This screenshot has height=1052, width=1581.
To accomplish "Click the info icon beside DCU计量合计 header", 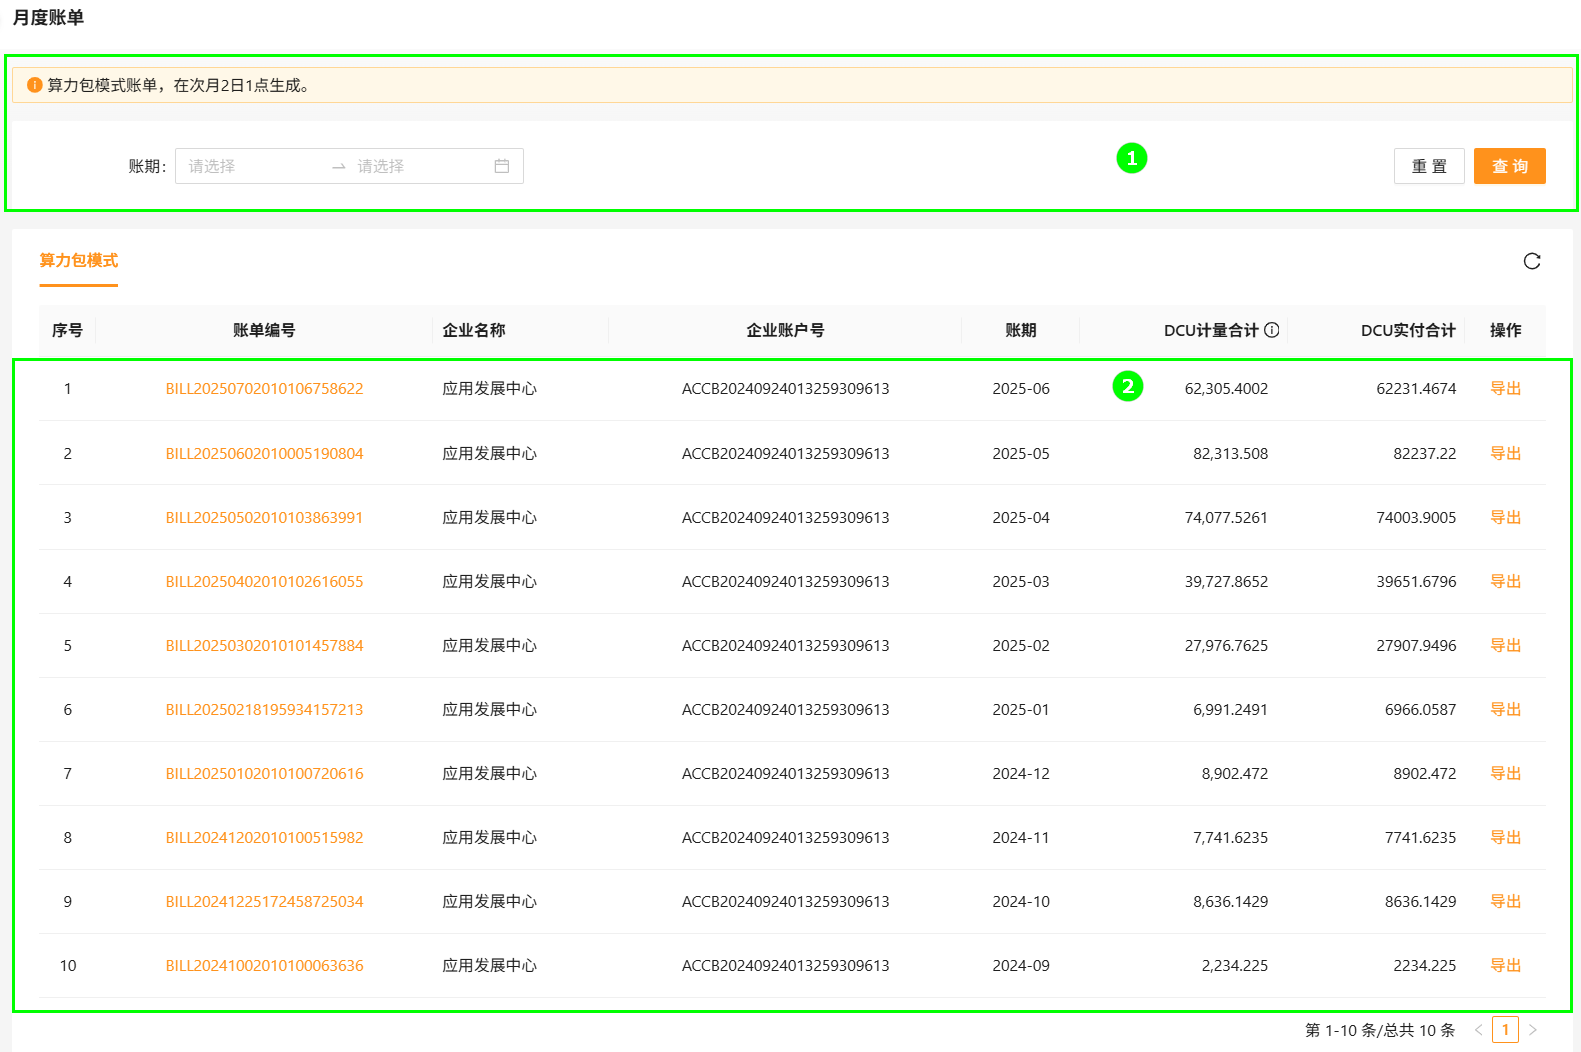I will tap(1272, 330).
